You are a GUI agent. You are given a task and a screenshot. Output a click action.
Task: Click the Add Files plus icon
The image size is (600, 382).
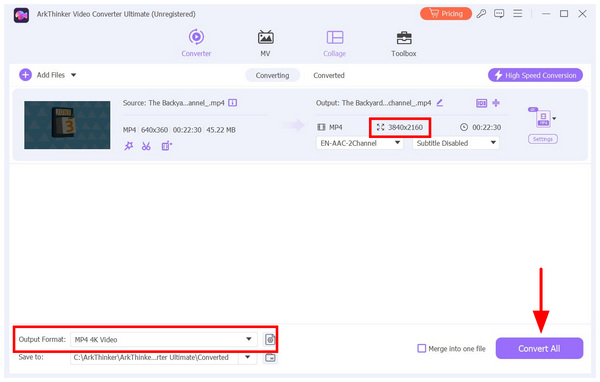[25, 75]
